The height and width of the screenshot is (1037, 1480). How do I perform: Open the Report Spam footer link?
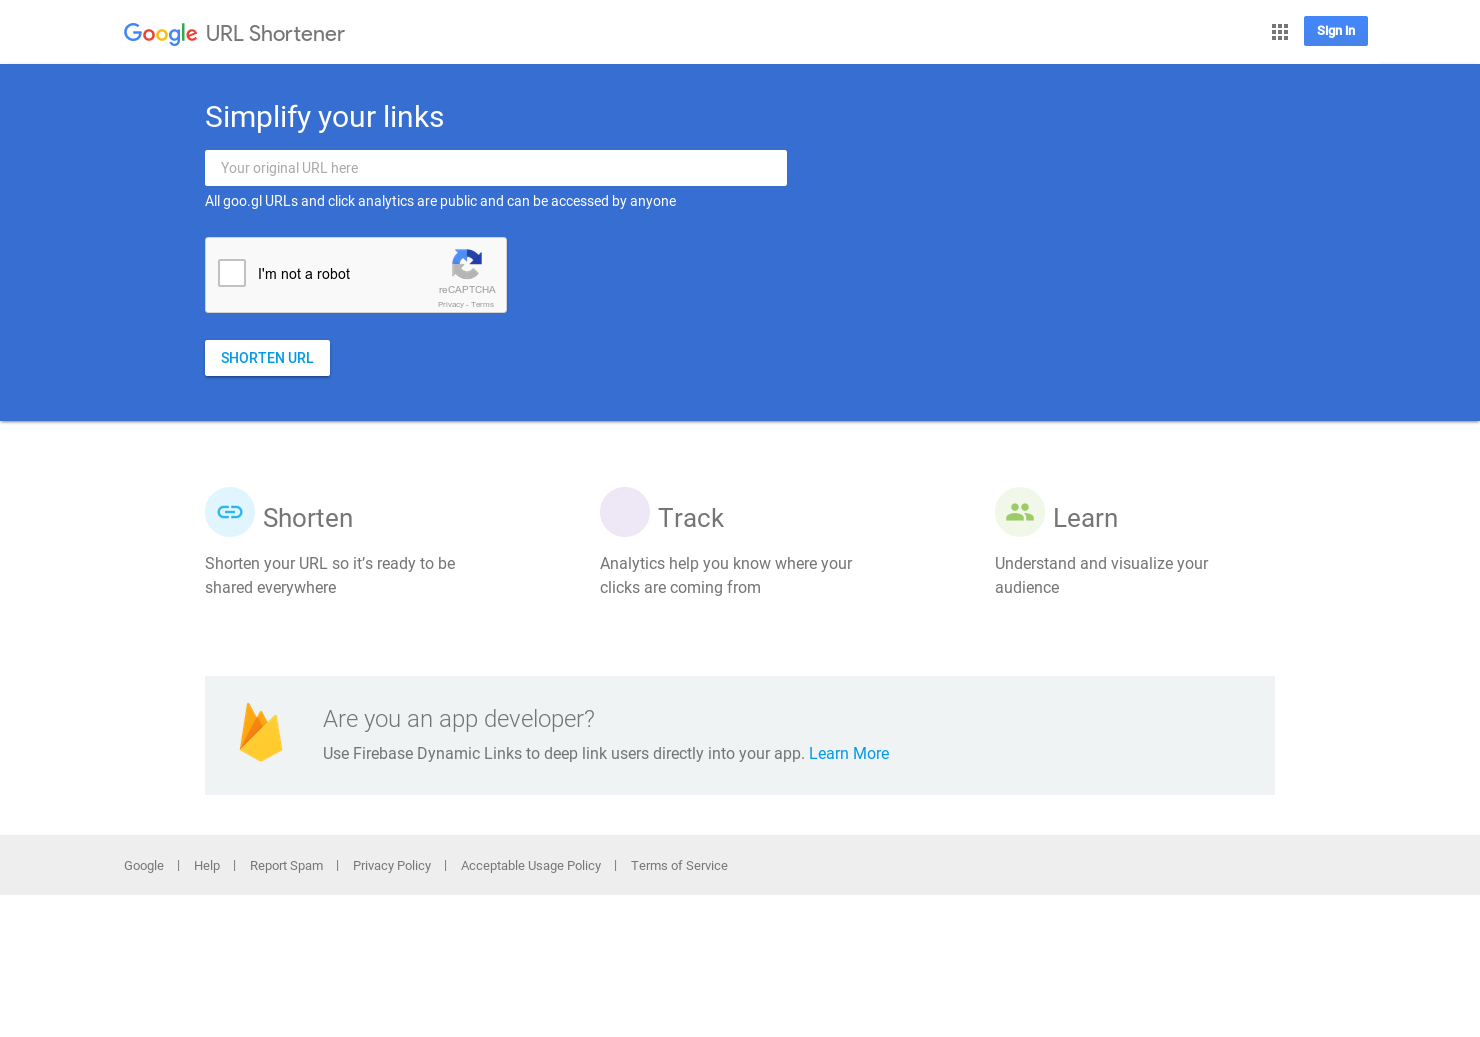click(286, 866)
